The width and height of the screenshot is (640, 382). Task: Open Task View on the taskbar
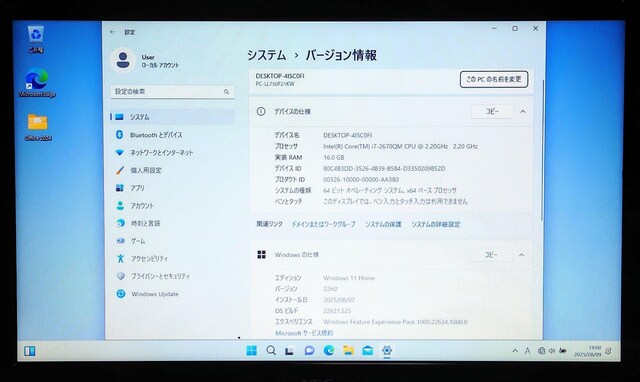(x=290, y=351)
